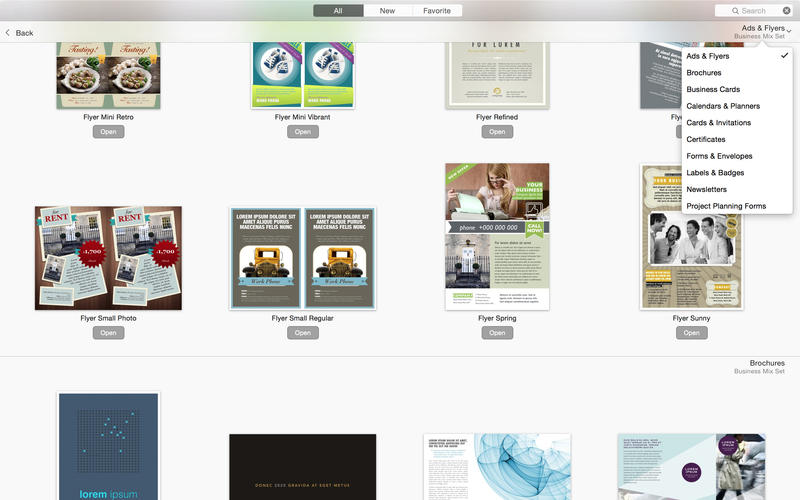This screenshot has height=500, width=800.
Task: Switch to the New tab
Action: (x=387, y=11)
